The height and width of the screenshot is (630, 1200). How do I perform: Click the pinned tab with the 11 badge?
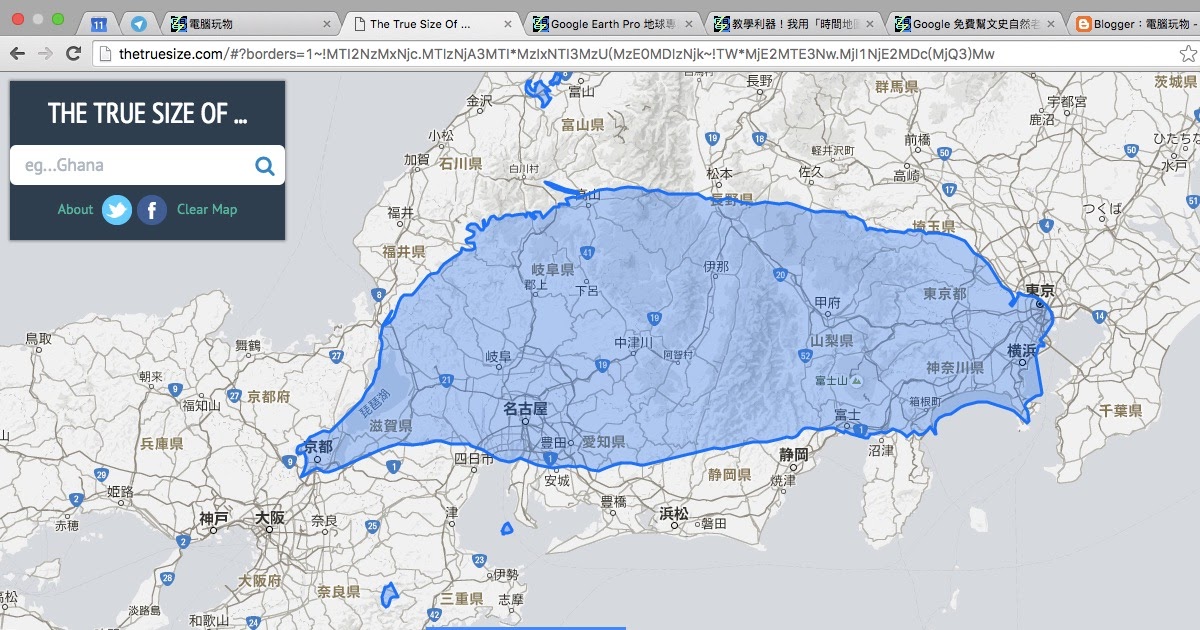(97, 21)
